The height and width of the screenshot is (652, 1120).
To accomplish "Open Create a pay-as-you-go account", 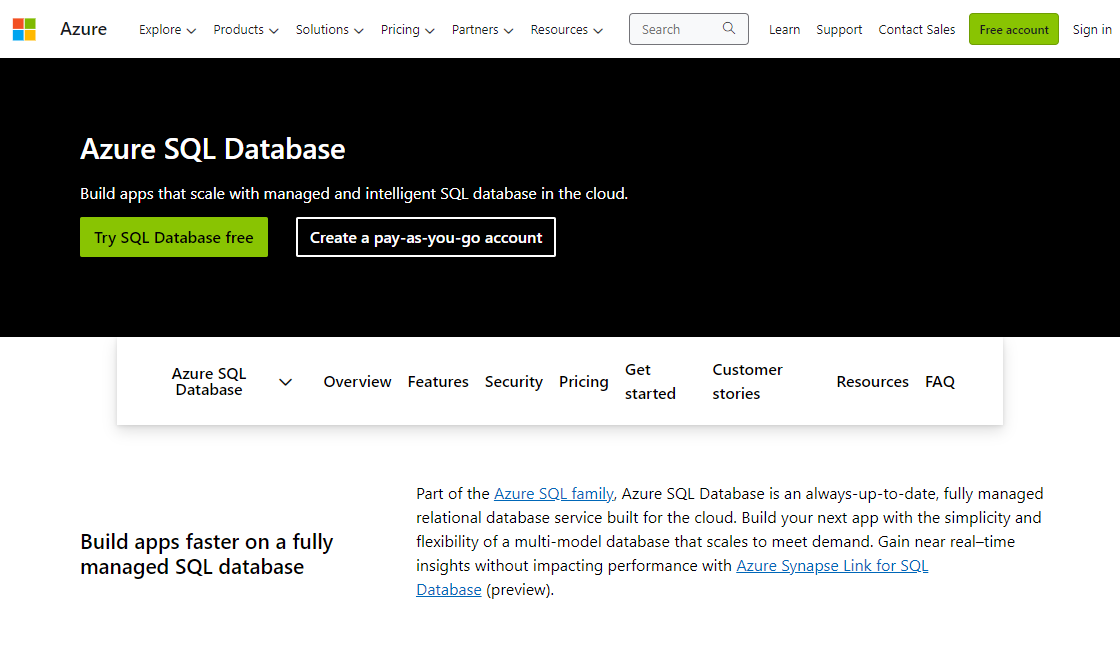I will click(425, 237).
